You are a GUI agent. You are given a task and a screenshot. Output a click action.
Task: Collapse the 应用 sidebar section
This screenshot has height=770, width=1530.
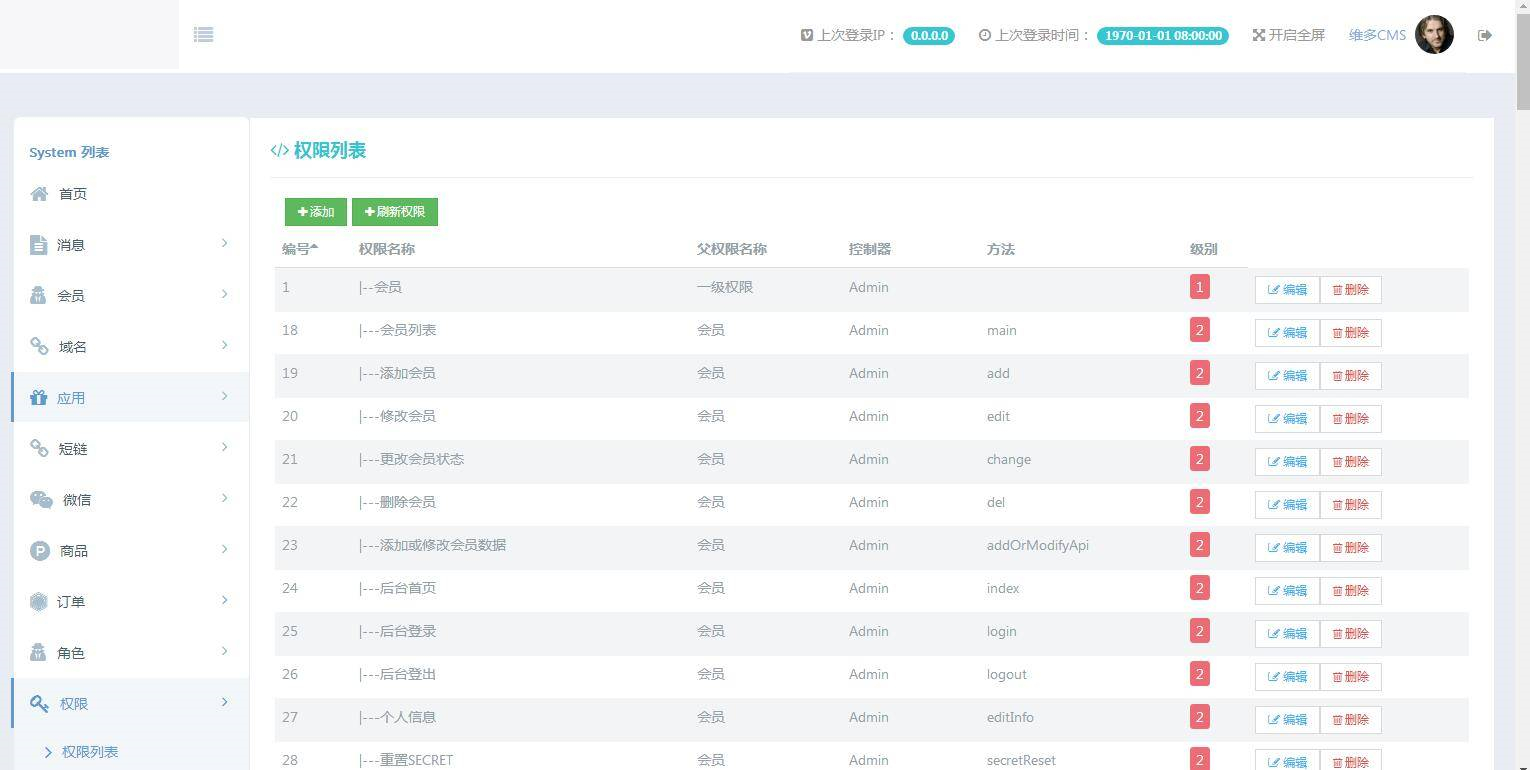pyautogui.click(x=130, y=397)
